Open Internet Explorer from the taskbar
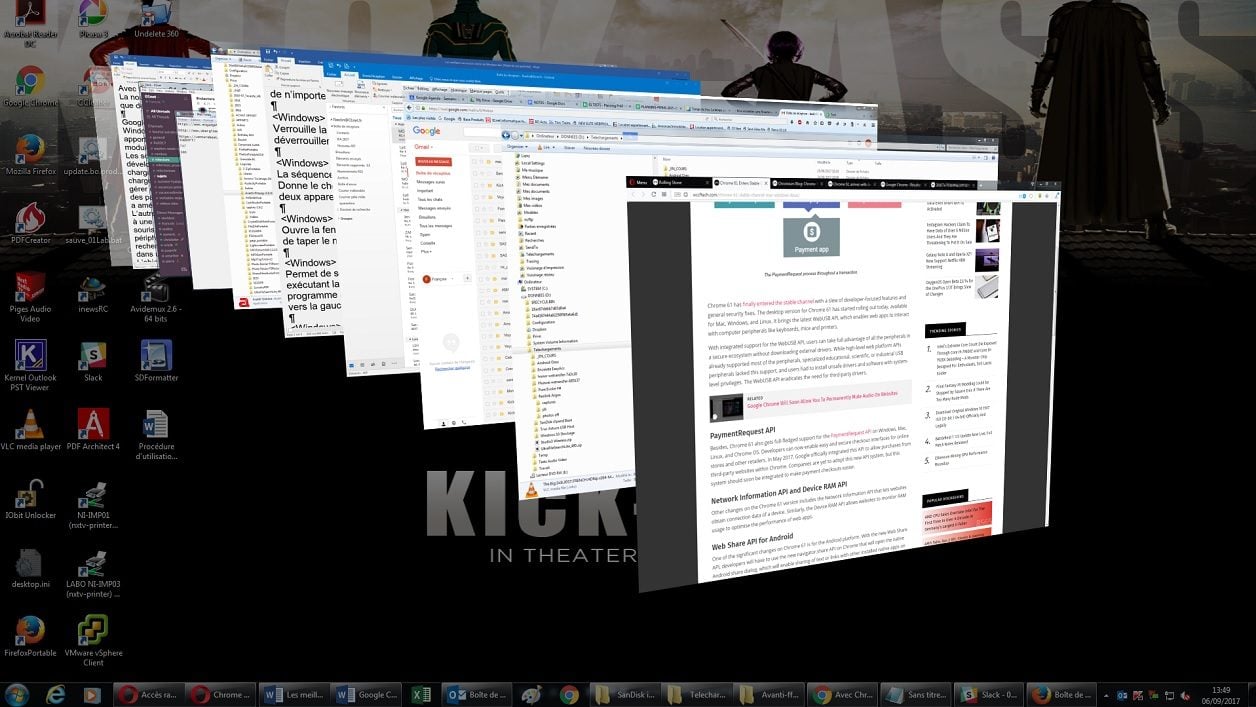The image size is (1256, 707). tap(56, 694)
